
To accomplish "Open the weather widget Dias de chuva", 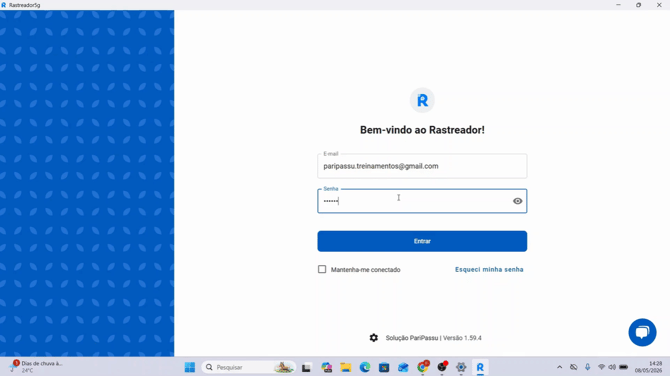I will 37,367.
